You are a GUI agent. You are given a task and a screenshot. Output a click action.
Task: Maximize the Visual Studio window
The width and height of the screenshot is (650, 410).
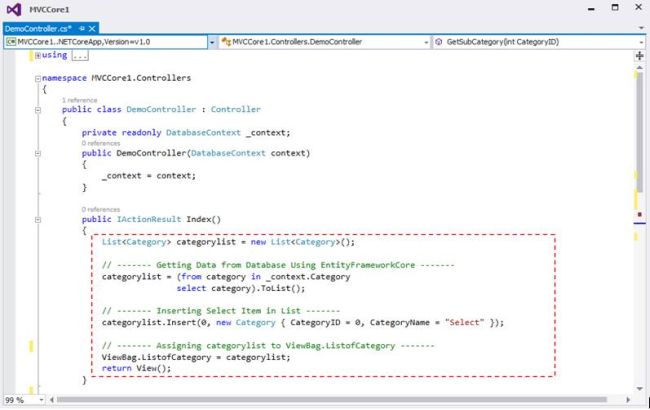(x=615, y=7)
